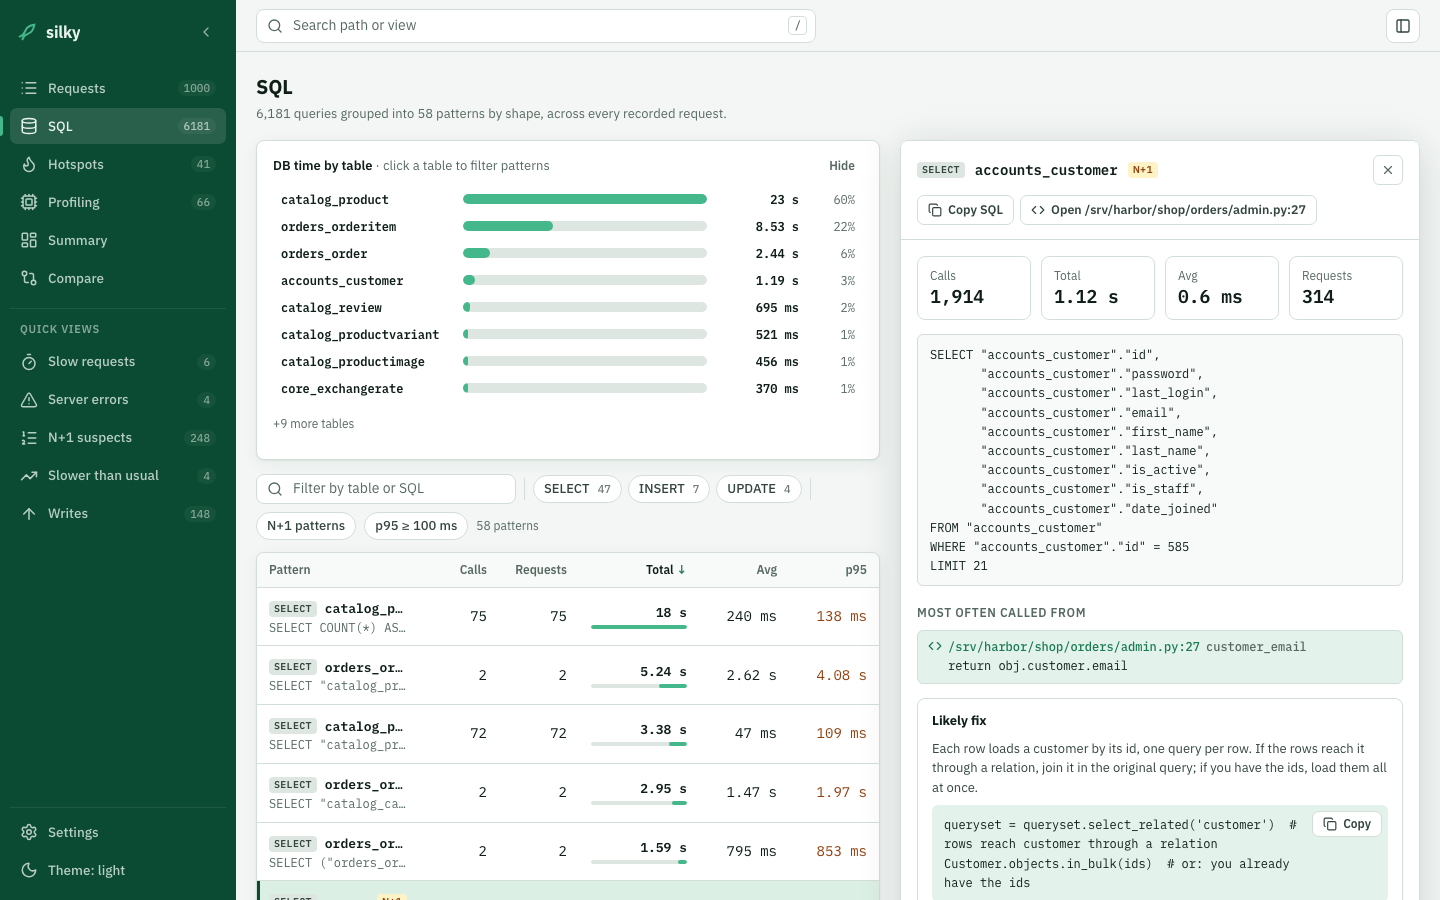Open /srv/harbor/shop/orders/admin.py:27 in editor
The image size is (1440, 900).
tap(1168, 210)
